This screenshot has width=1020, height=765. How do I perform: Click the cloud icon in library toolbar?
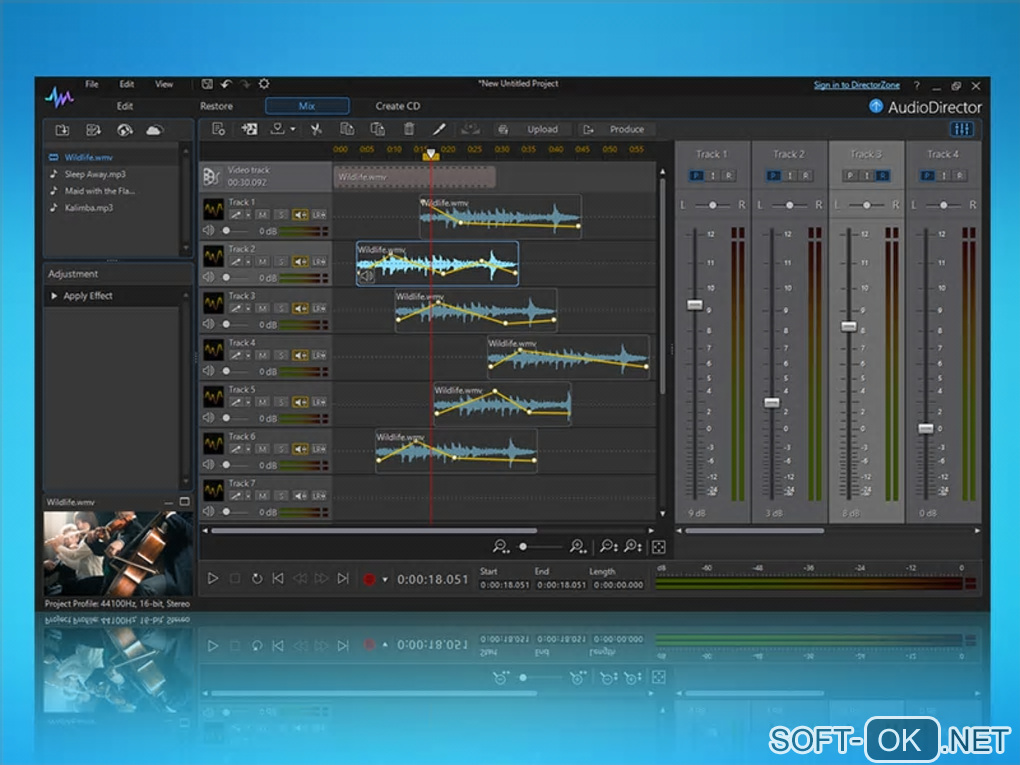[154, 130]
